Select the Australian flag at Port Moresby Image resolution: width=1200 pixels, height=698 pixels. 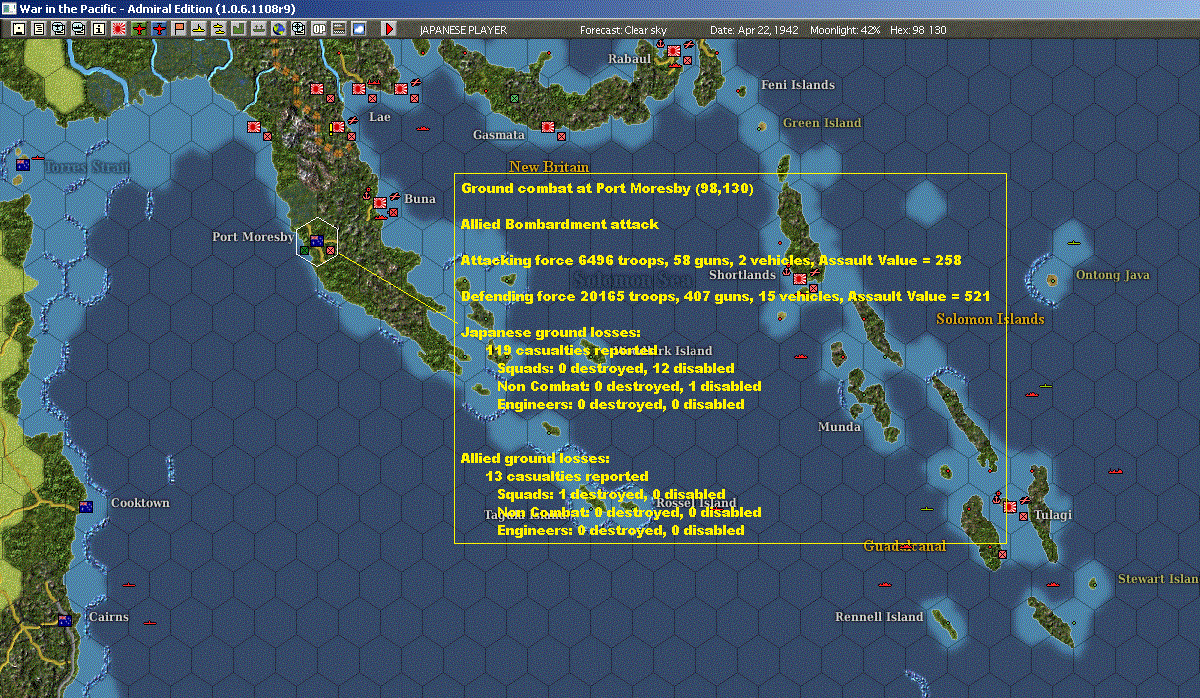tap(317, 240)
